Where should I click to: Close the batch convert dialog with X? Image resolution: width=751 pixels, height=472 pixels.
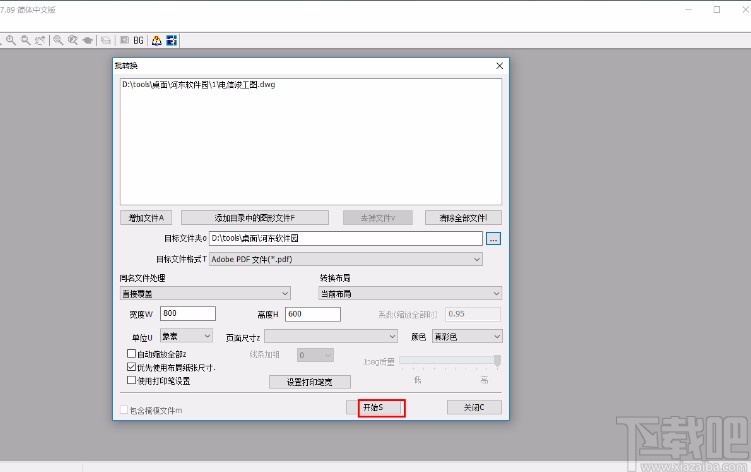(x=500, y=66)
